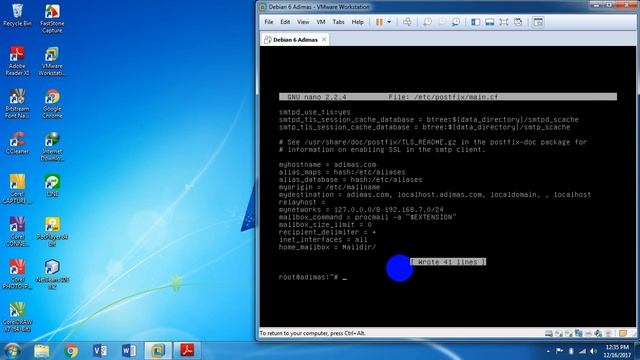Toggle the library sidebar view icon
Viewport: 640px width, 360px height.
476,22
